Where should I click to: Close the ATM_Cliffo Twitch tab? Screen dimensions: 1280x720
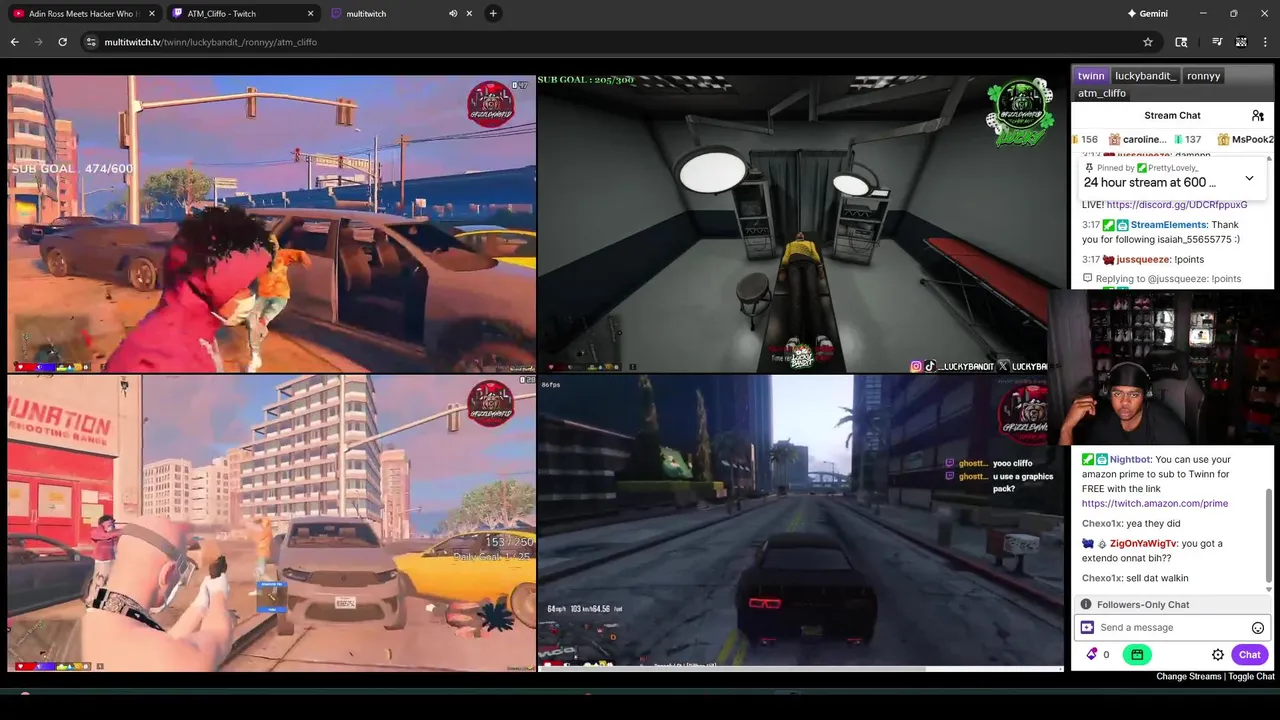310,14
